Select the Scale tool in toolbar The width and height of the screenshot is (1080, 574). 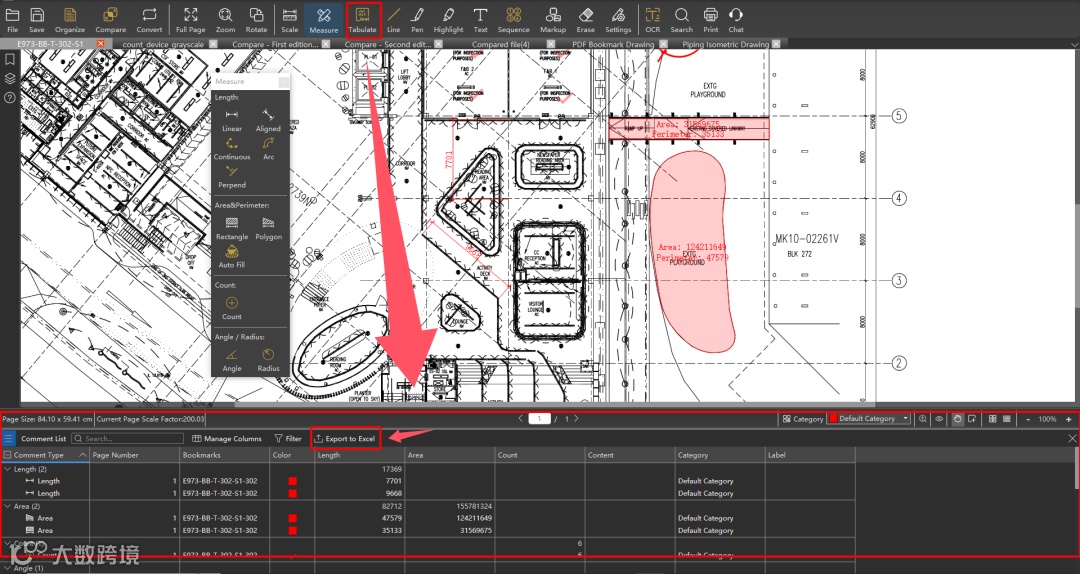(x=289, y=19)
